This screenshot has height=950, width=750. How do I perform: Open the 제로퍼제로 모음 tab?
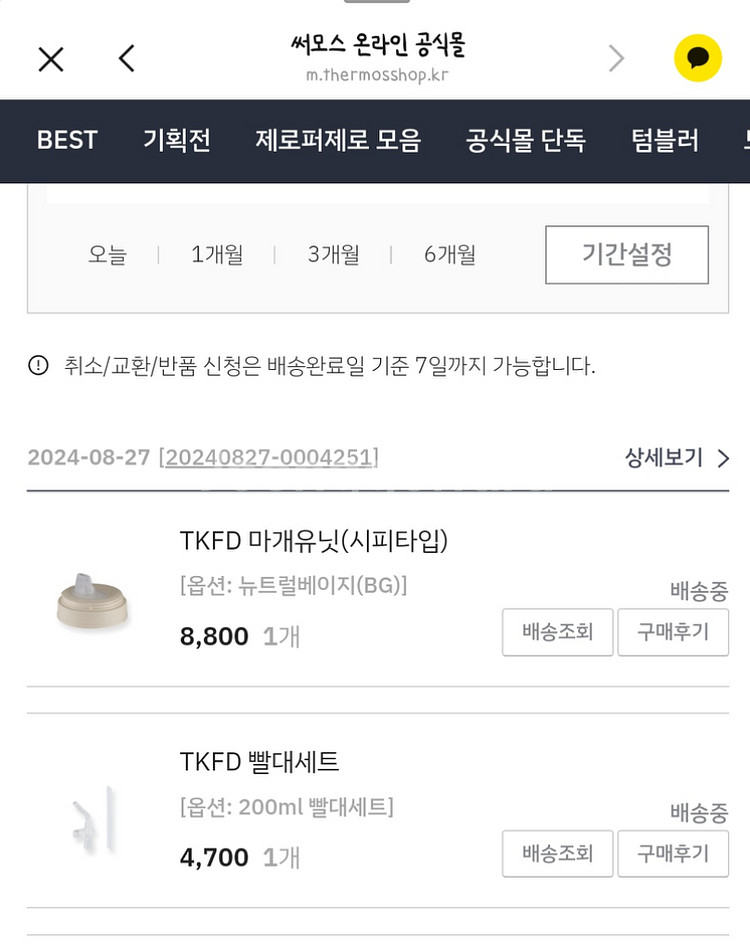337,141
